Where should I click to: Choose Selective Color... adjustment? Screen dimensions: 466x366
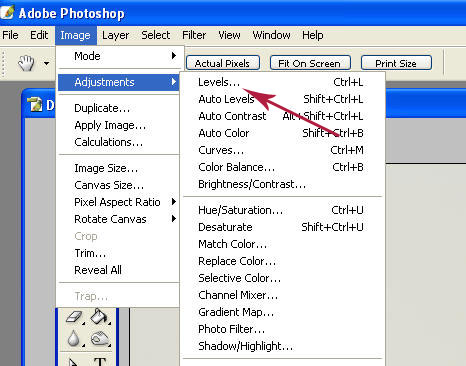click(282, 278)
